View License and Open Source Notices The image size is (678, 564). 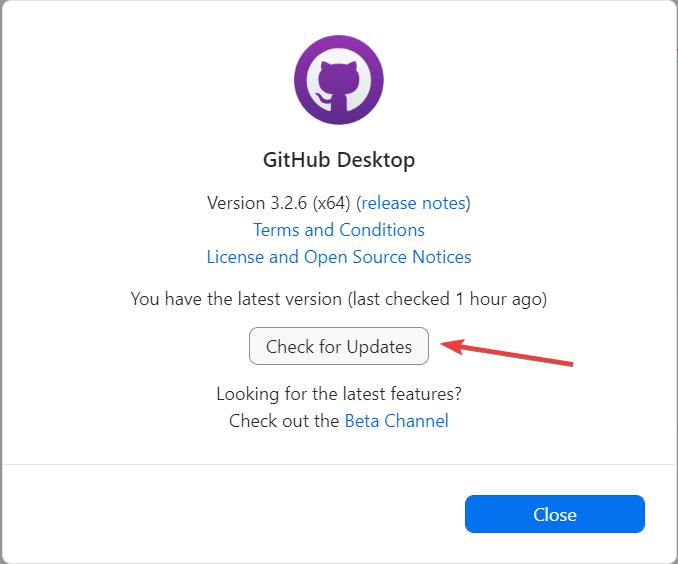[x=339, y=257]
